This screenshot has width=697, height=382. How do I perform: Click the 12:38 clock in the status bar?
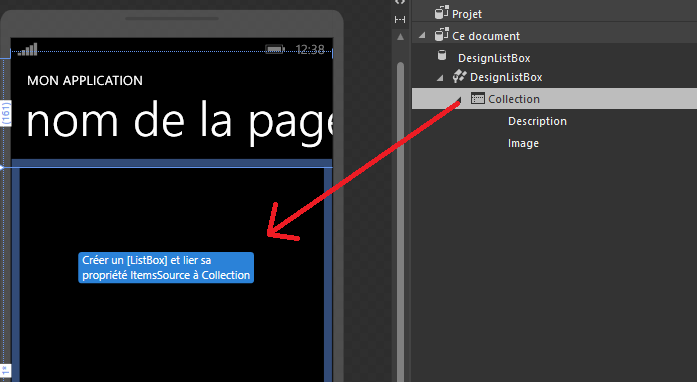coord(310,49)
